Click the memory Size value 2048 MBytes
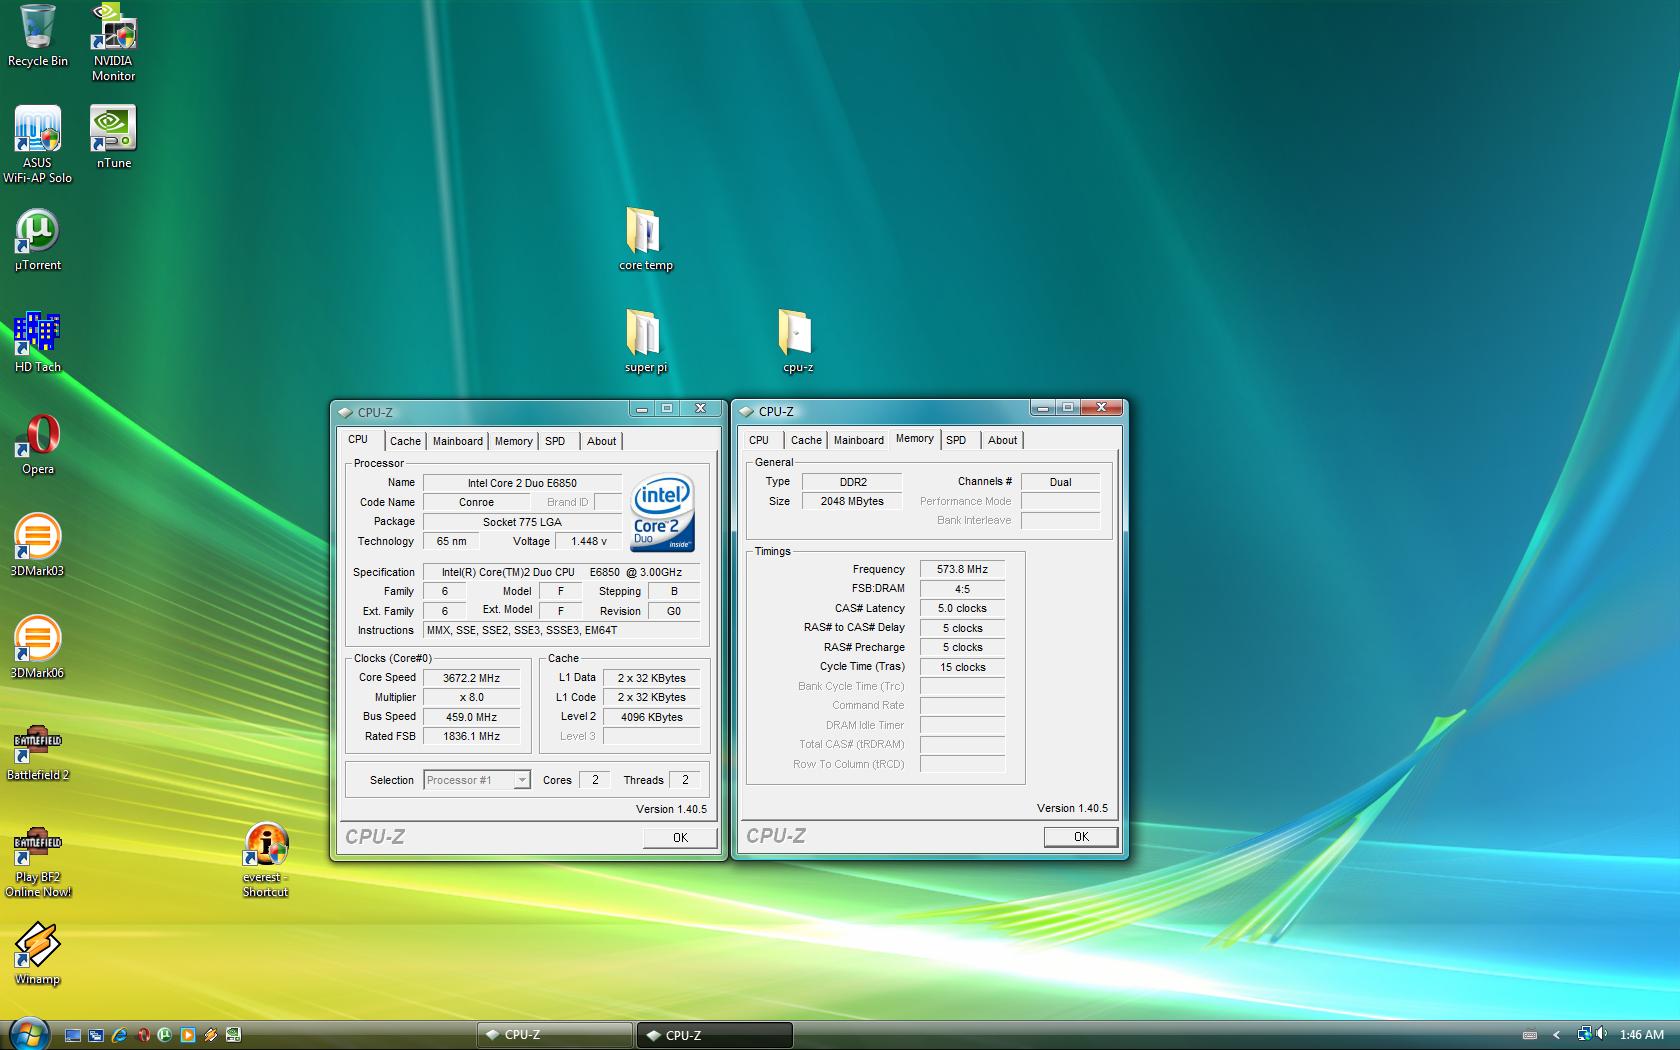The width and height of the screenshot is (1680, 1050). 852,501
